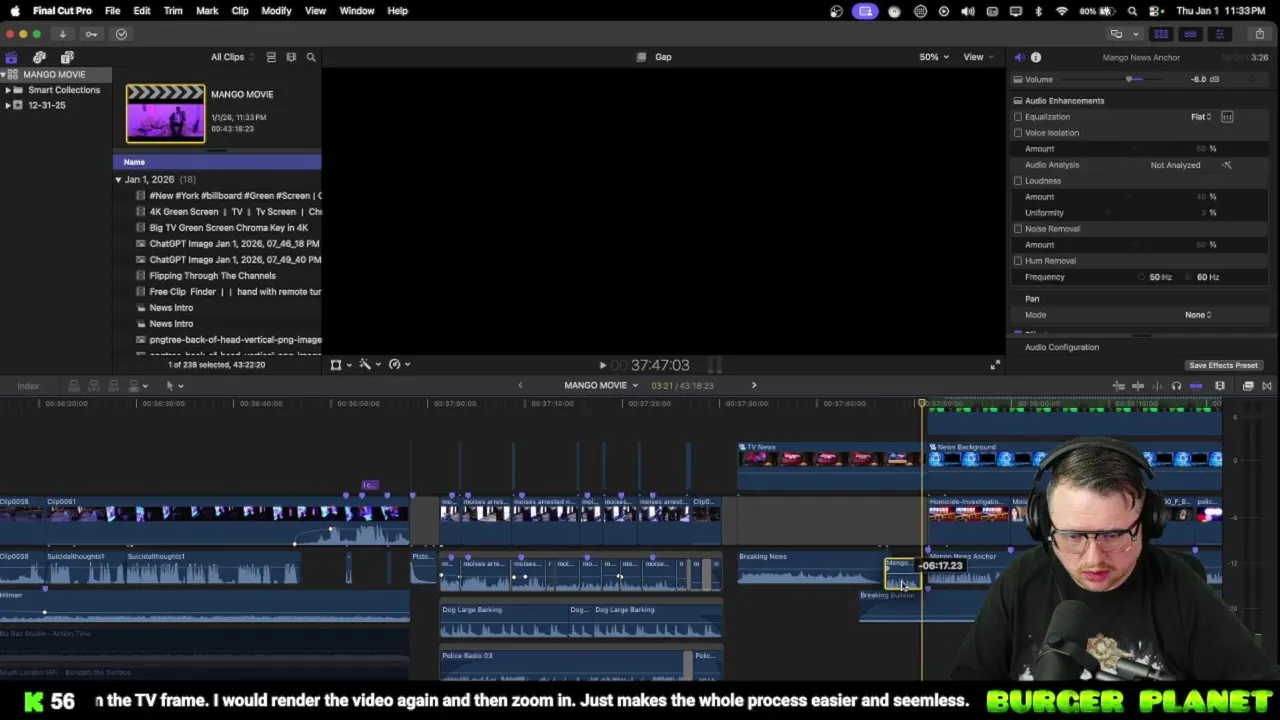Open the Mark menu
Screen dimensions: 1280x720
click(207, 11)
